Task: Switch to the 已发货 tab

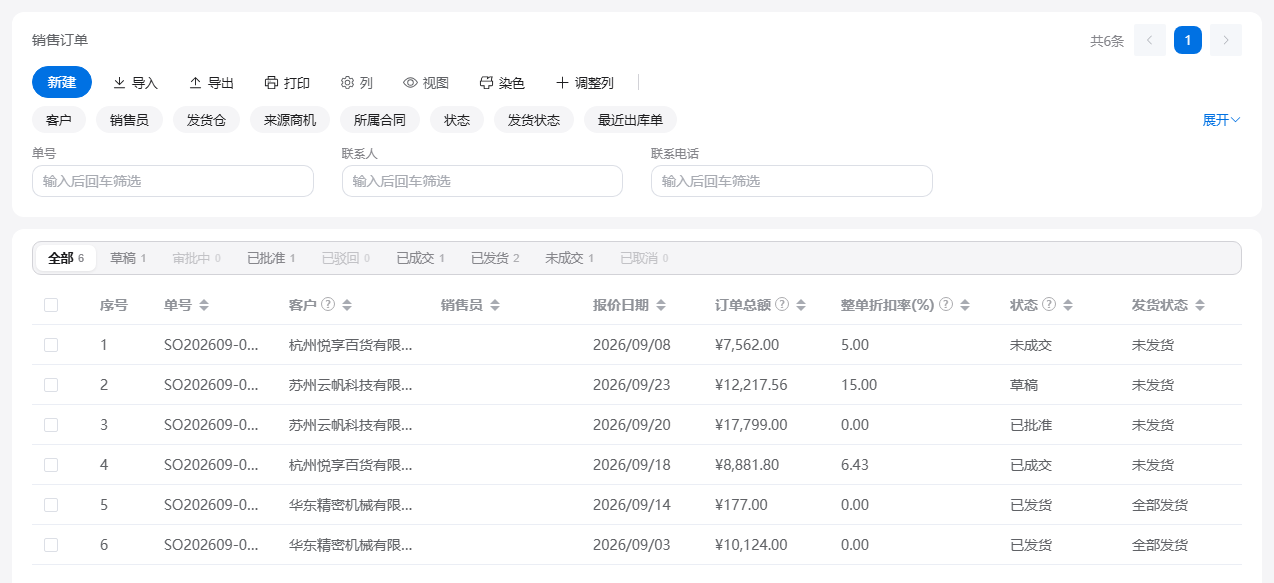Action: tap(495, 258)
